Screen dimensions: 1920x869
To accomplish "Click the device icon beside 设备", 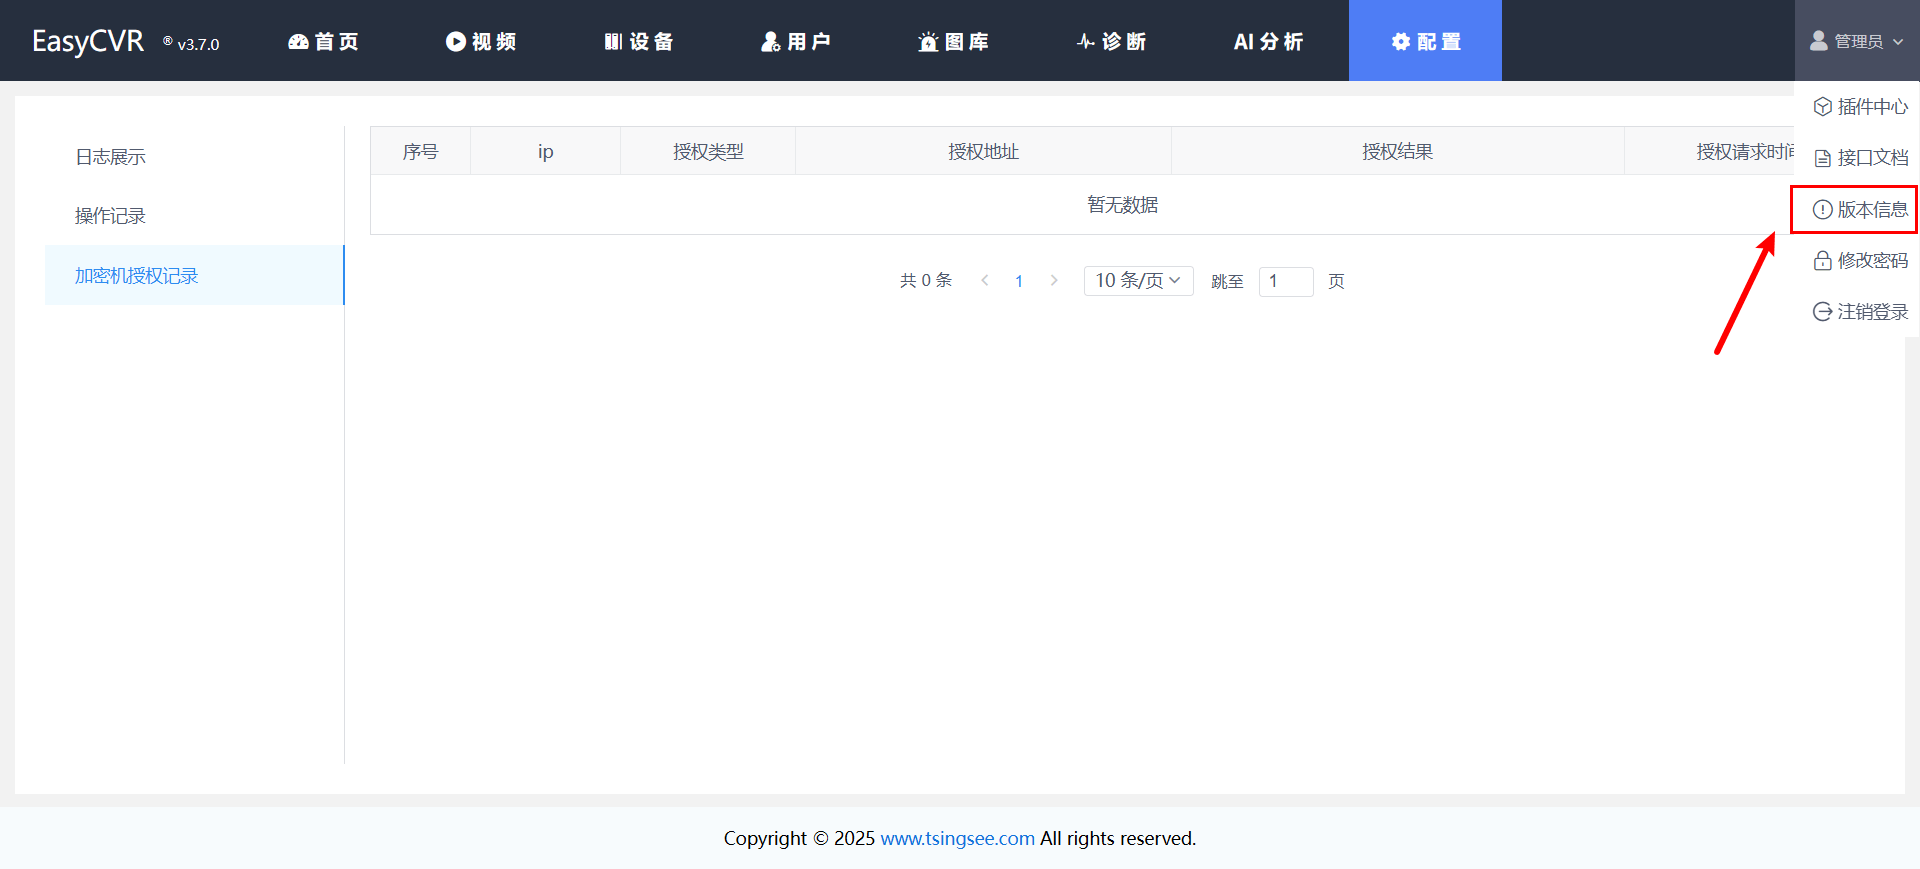I will (x=613, y=42).
